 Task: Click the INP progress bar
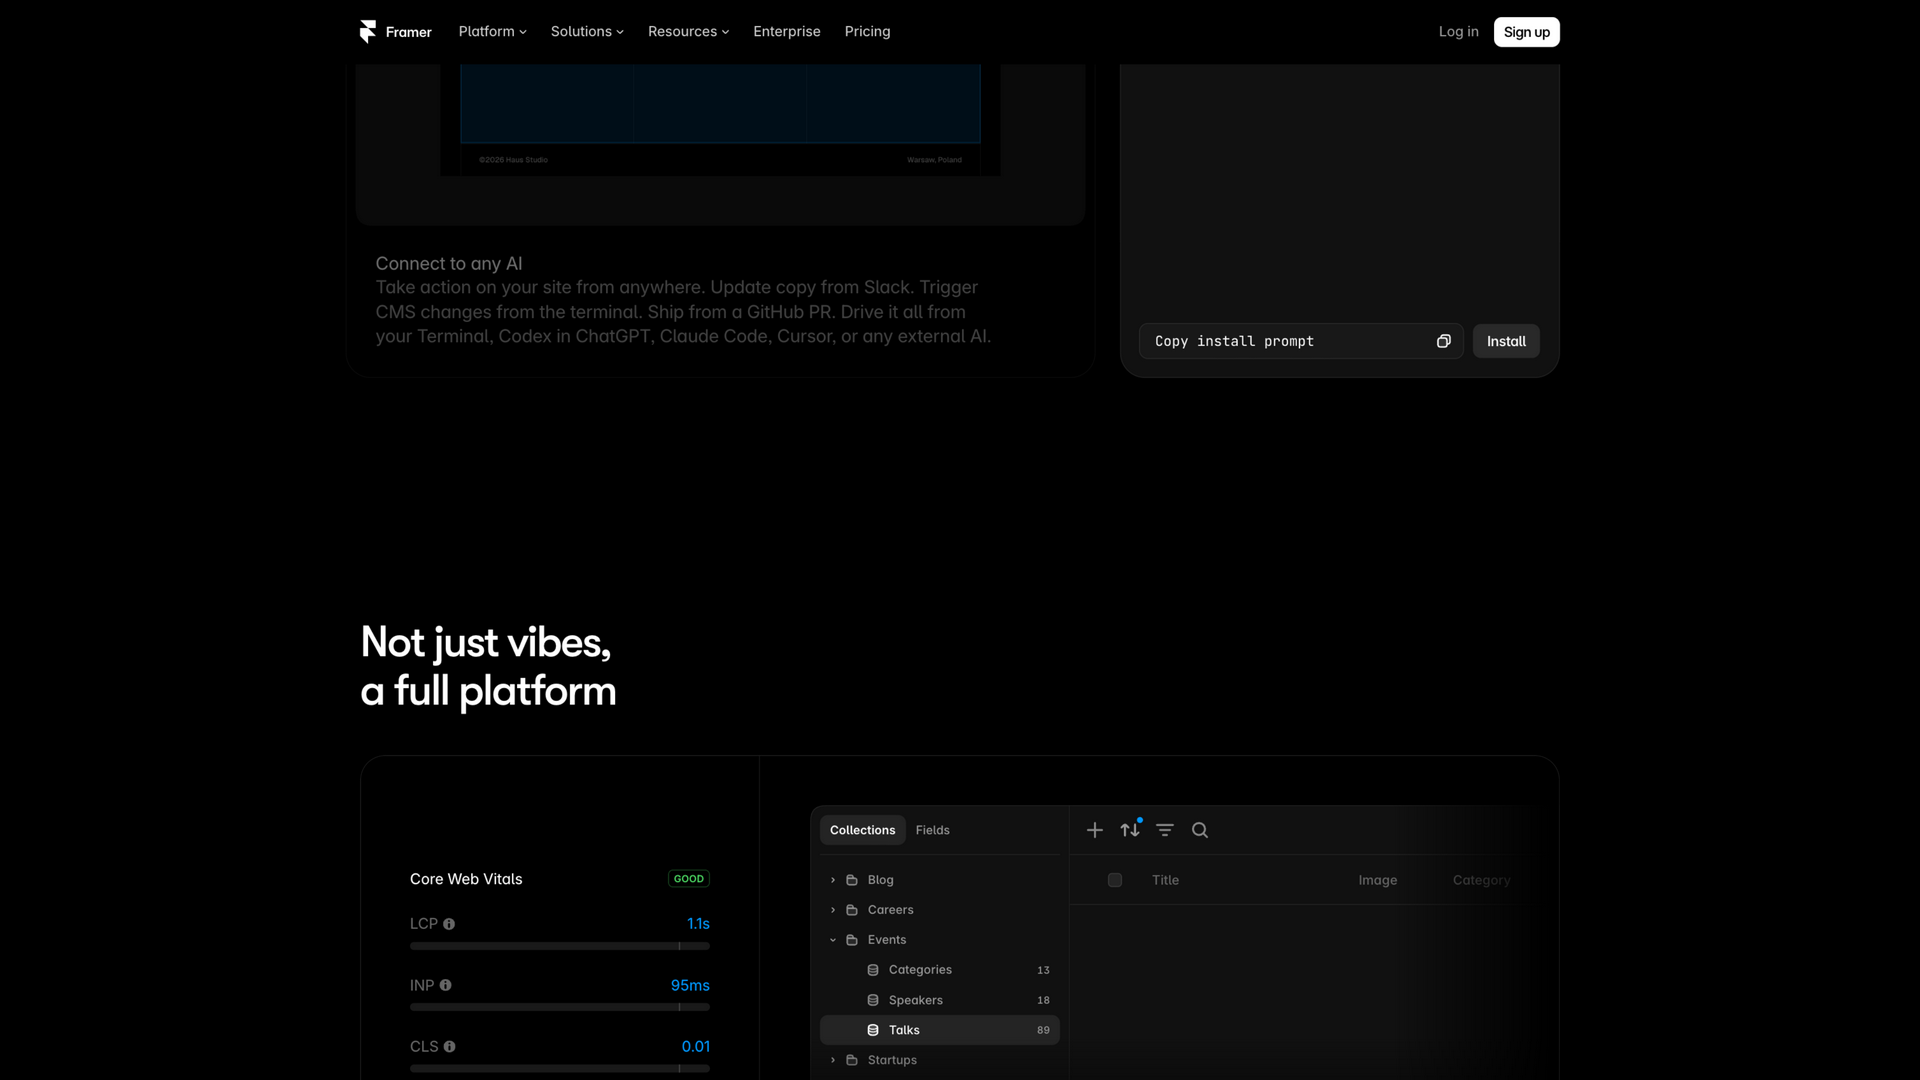click(x=560, y=1007)
